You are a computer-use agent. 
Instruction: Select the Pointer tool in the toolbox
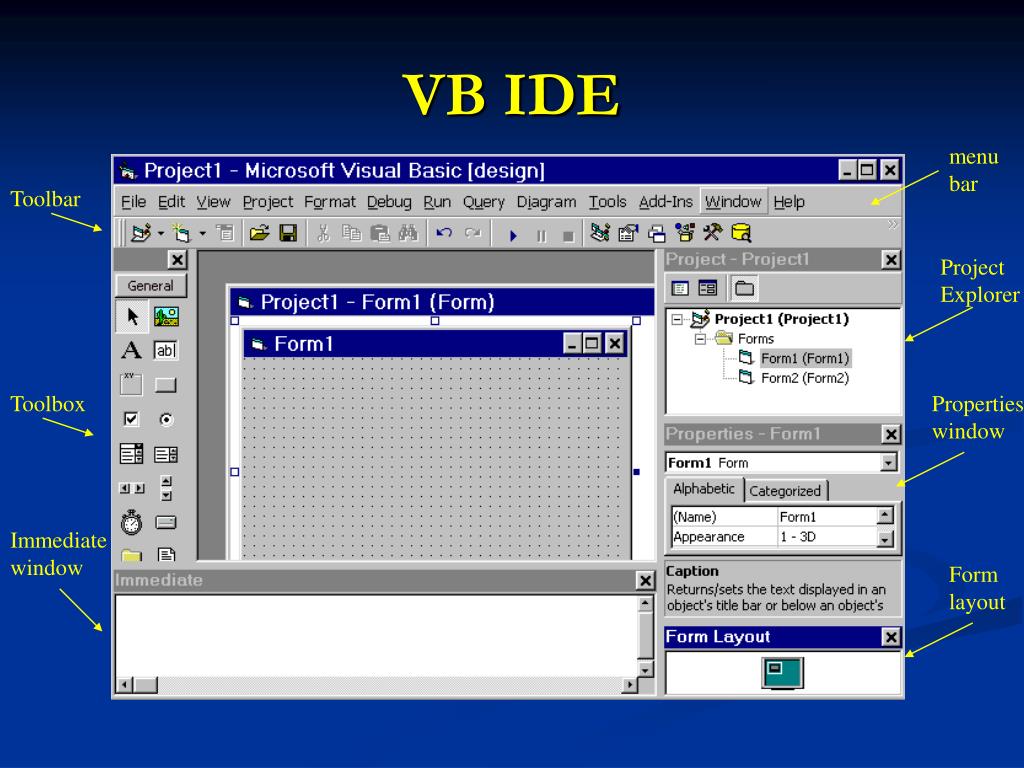(x=133, y=317)
